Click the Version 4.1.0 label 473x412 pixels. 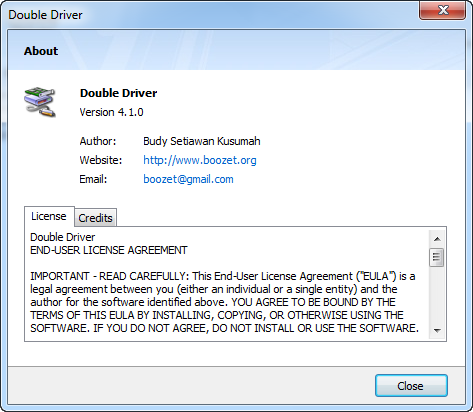111,112
